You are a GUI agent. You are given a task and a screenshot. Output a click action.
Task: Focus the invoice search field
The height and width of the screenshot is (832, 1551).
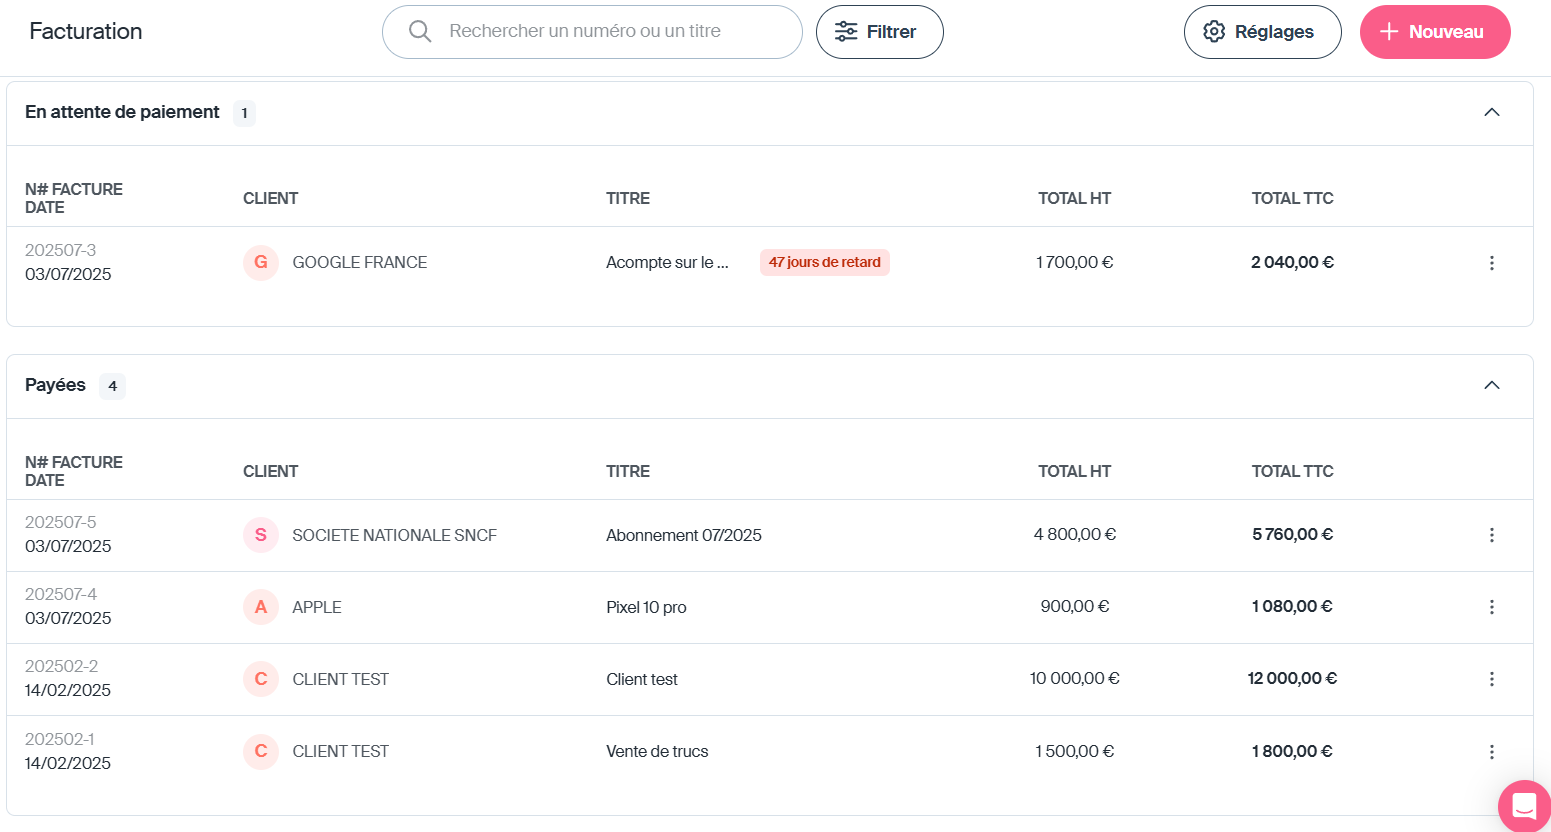pyautogui.click(x=600, y=32)
